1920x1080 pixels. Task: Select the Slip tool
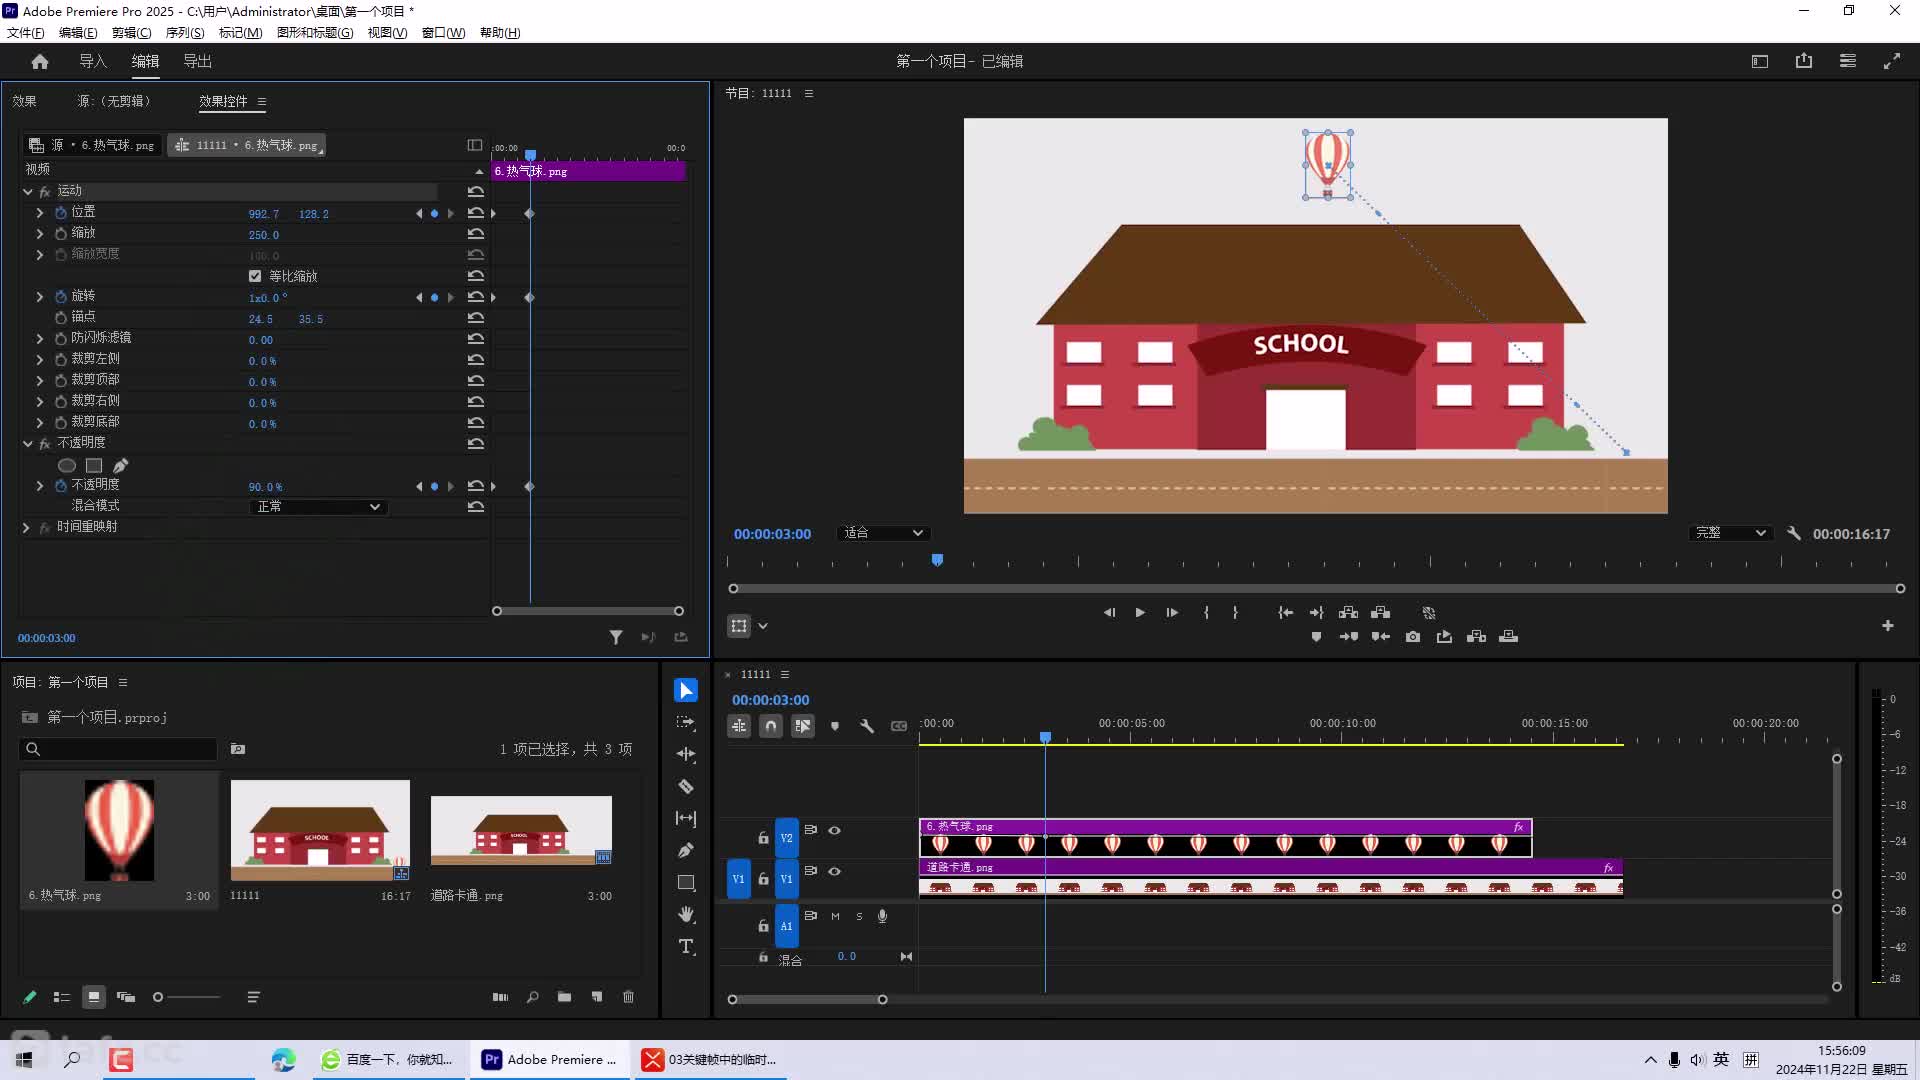coord(686,818)
